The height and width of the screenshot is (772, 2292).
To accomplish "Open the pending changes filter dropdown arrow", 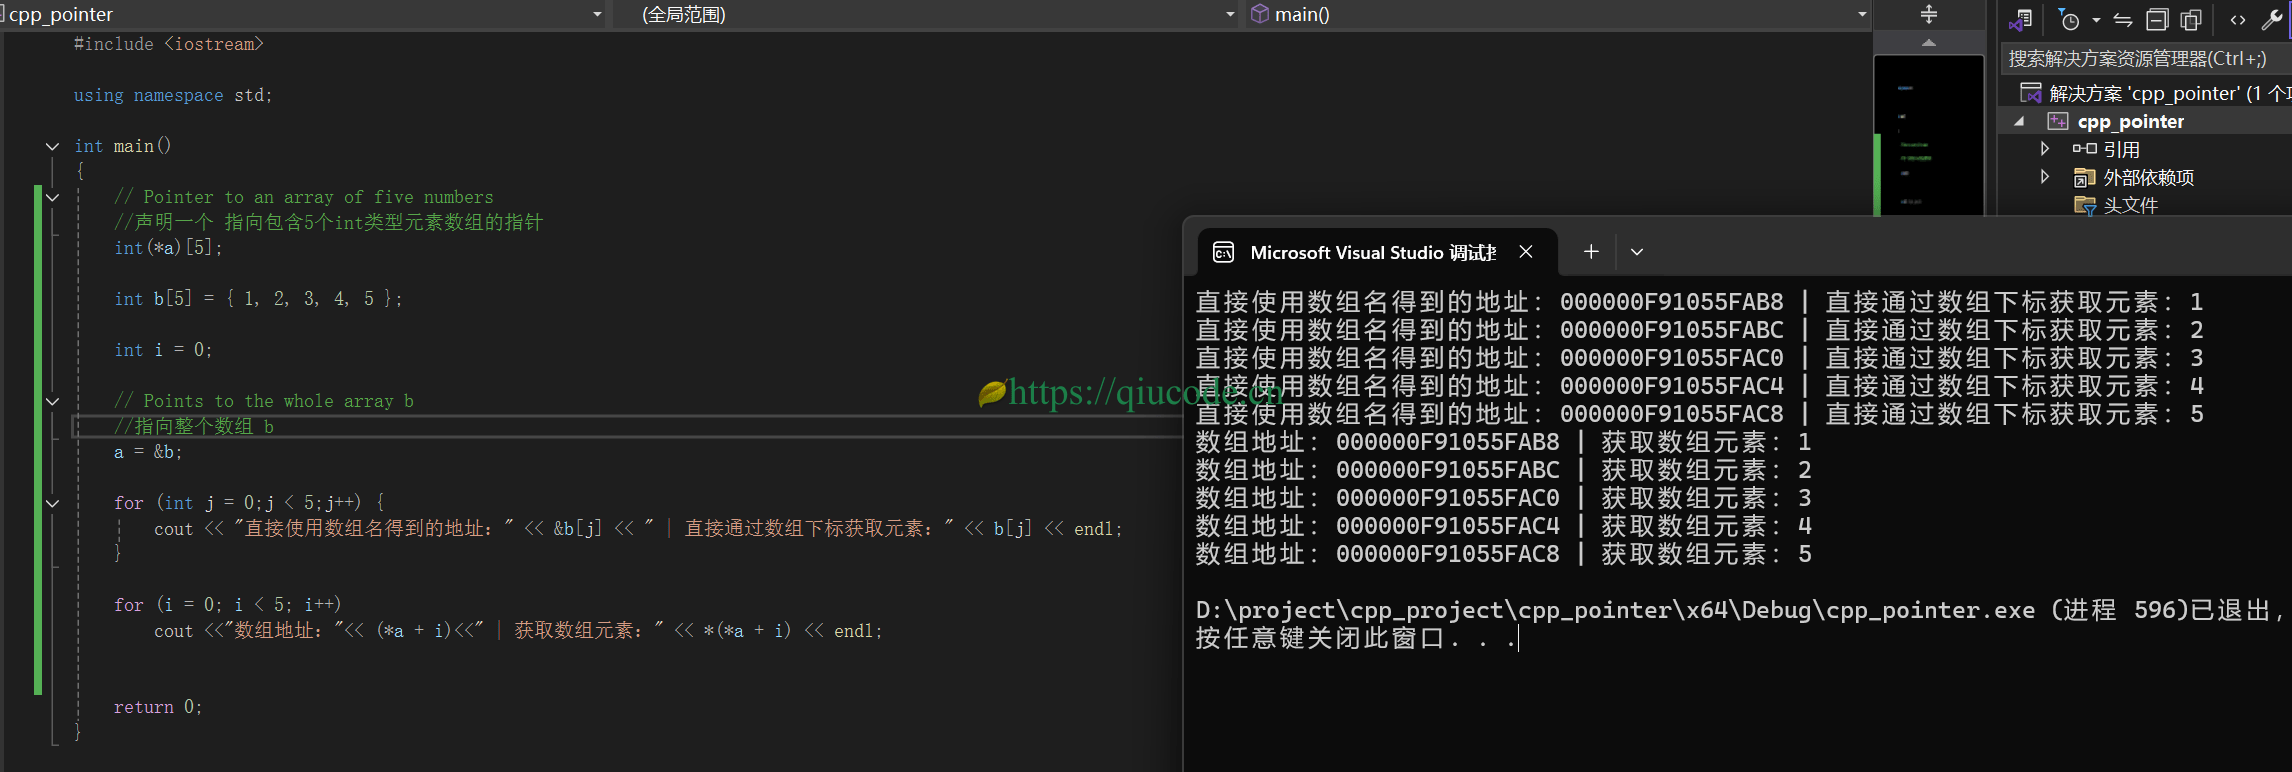I will [2096, 20].
